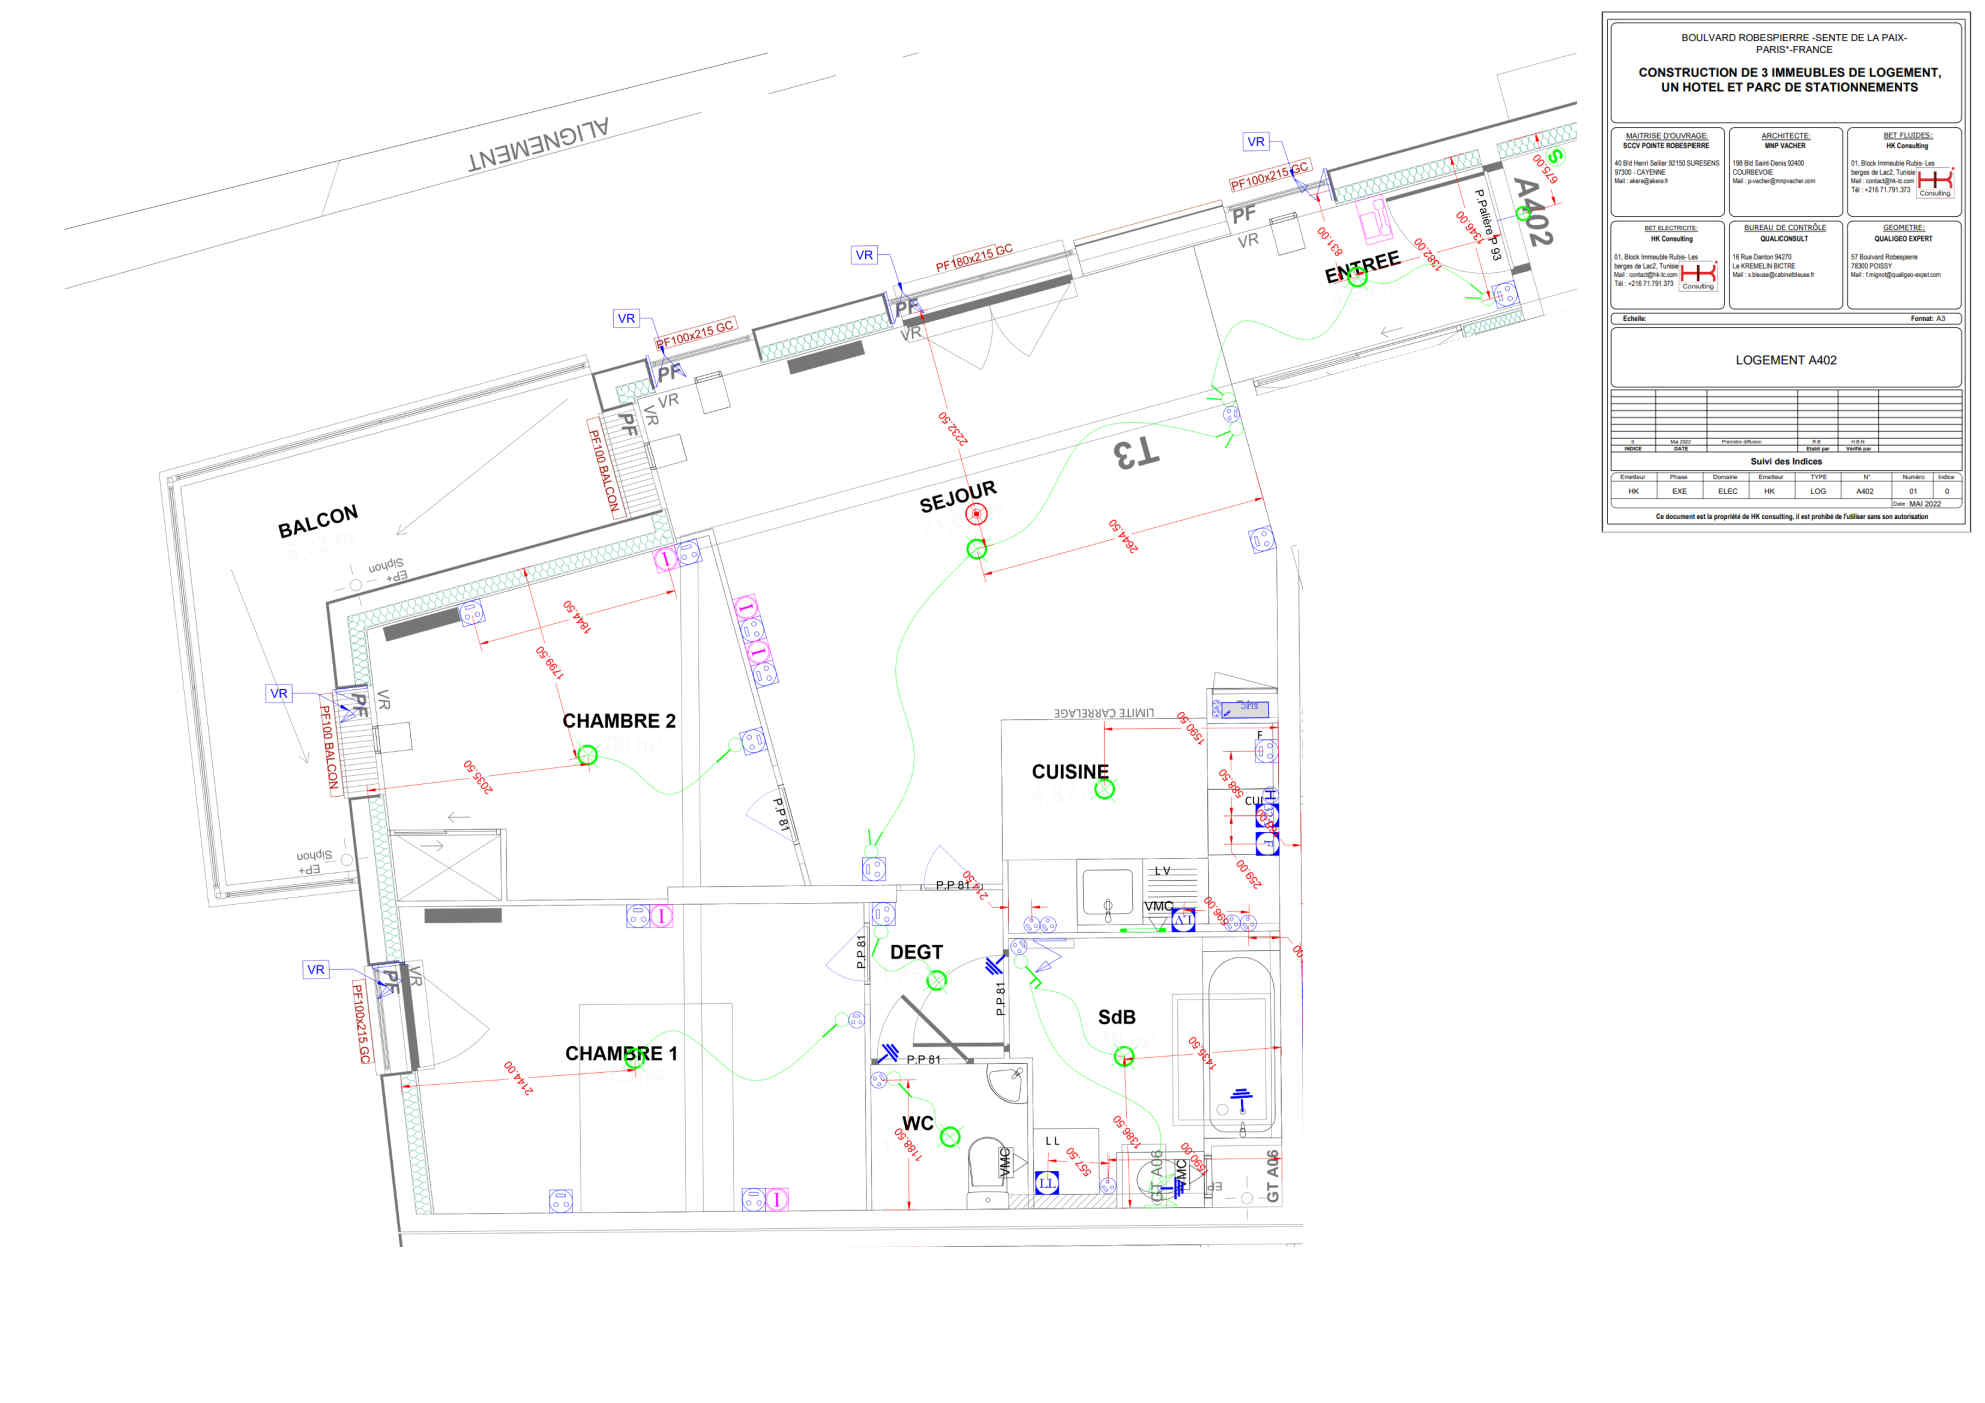The width and height of the screenshot is (1985, 1403).
Task: Select the upside-down ALIGNEMENT text at top
Action: 538,143
